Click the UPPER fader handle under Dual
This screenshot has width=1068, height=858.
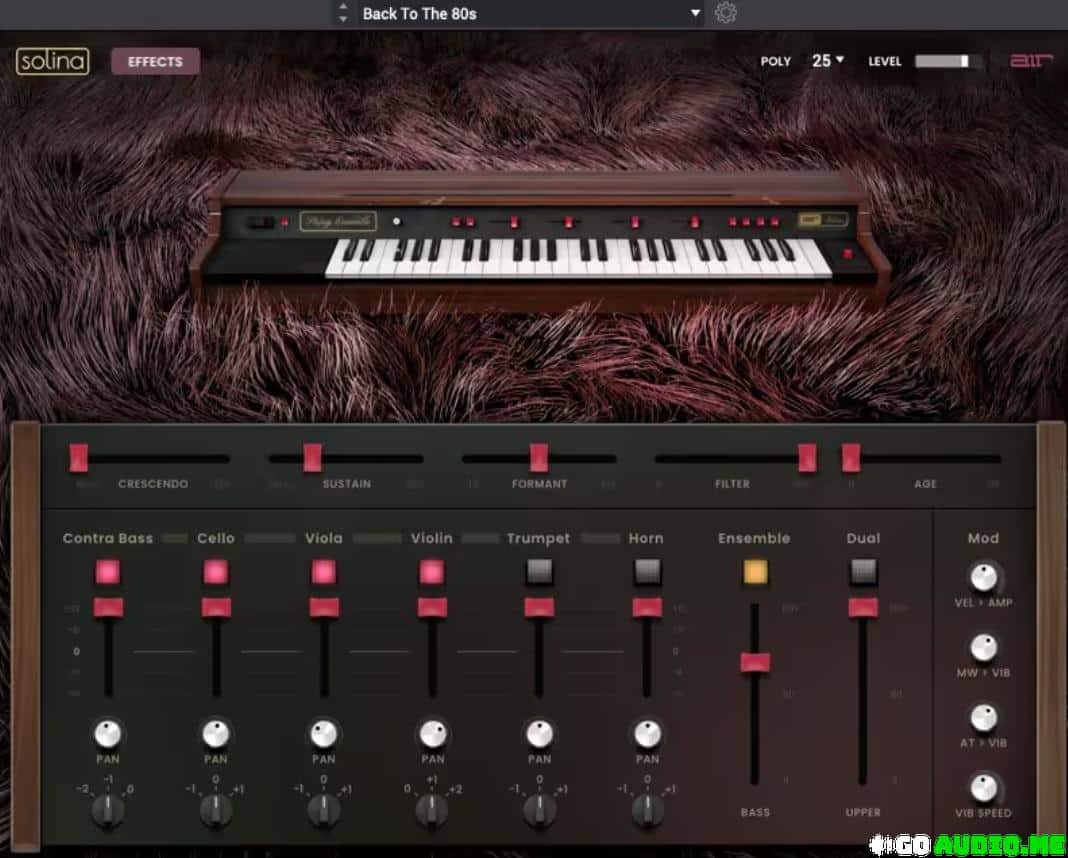(863, 607)
